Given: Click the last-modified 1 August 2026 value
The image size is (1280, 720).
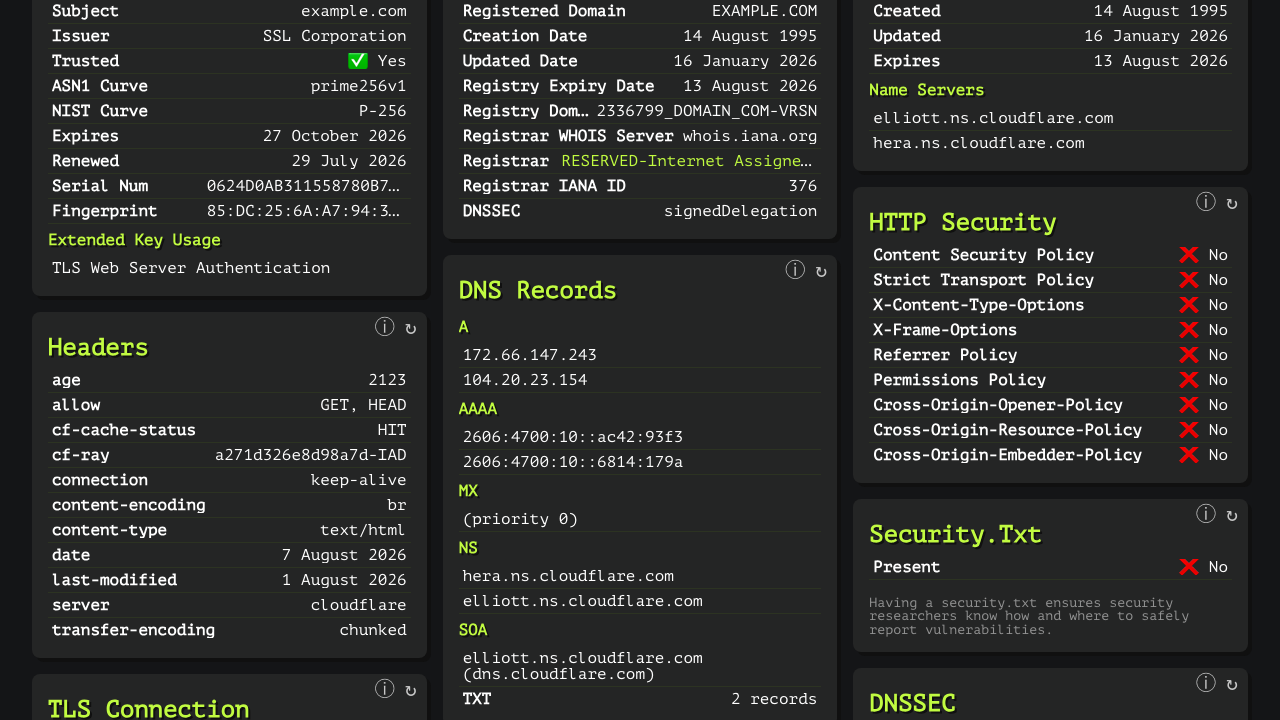Looking at the screenshot, I should tap(344, 580).
